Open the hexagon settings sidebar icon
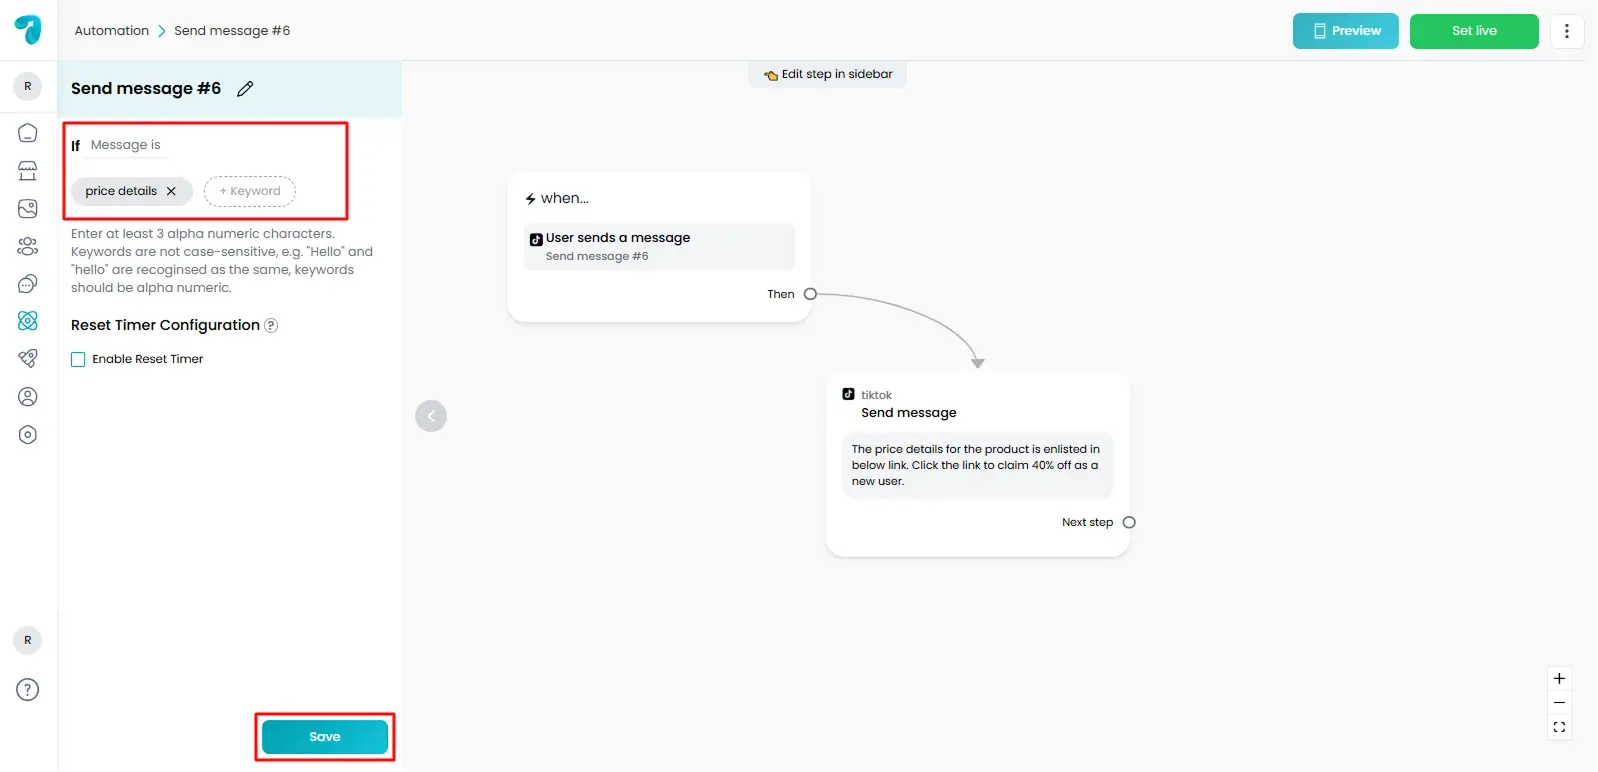 tap(28, 435)
